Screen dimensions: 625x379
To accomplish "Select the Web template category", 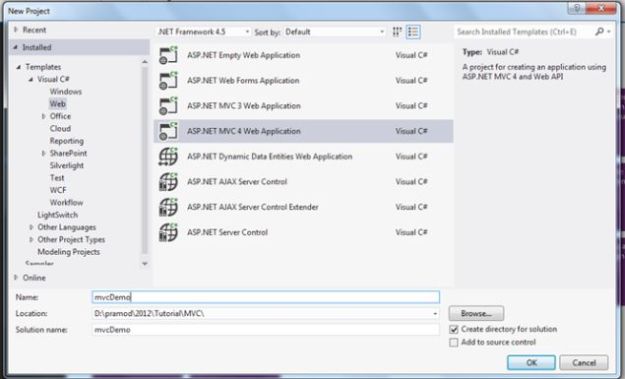I will (x=57, y=104).
